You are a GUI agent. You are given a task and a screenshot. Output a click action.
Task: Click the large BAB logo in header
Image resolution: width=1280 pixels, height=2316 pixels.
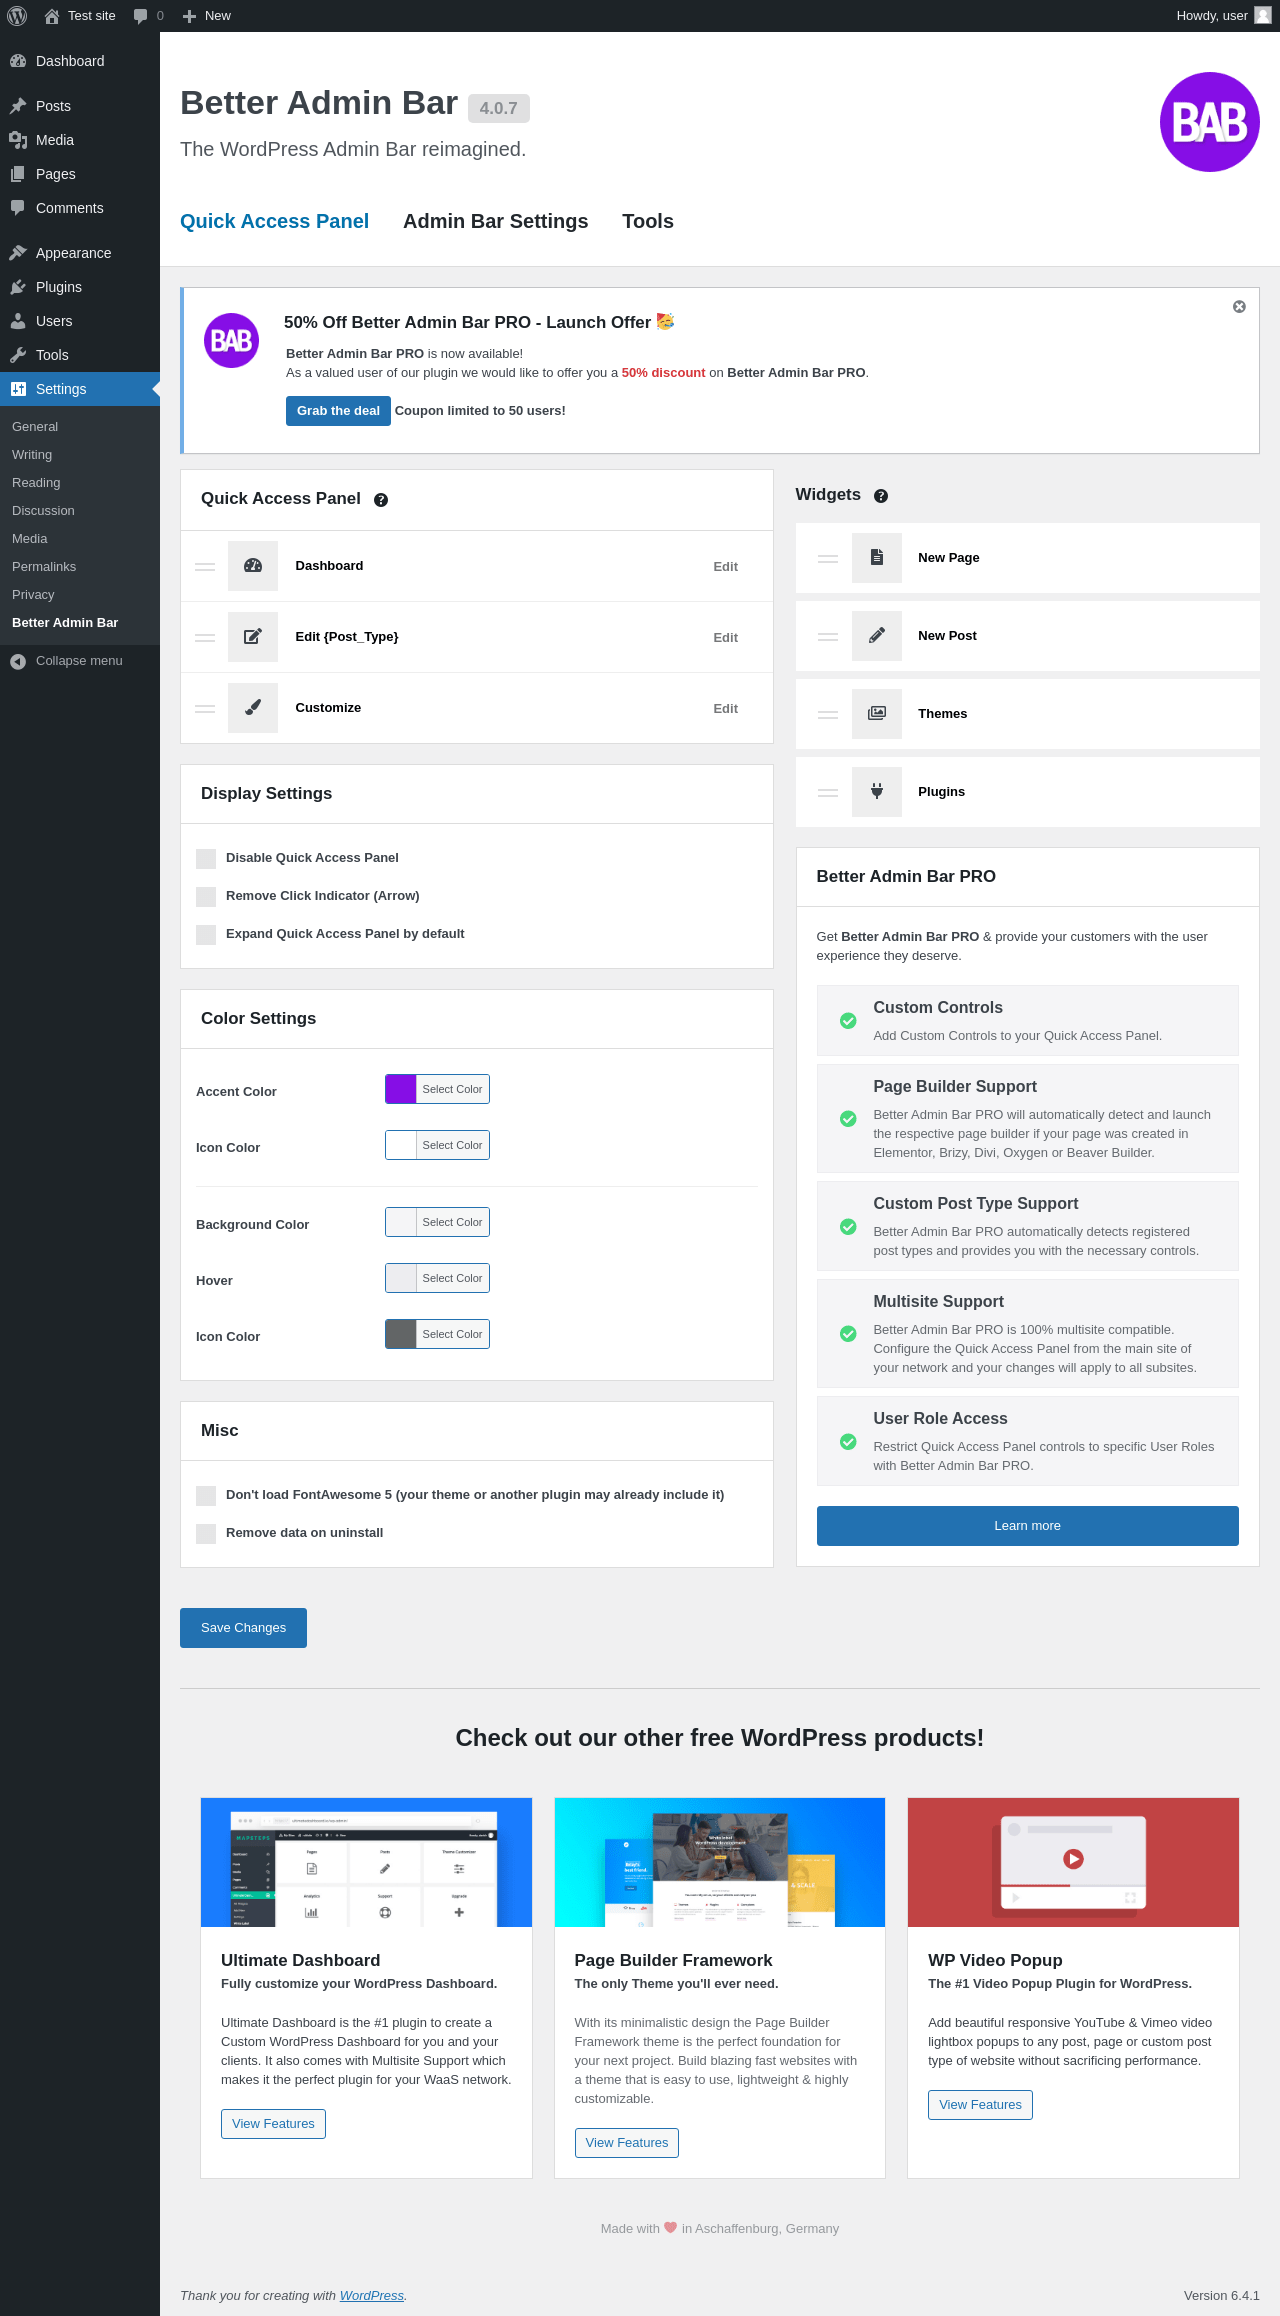click(x=1210, y=122)
